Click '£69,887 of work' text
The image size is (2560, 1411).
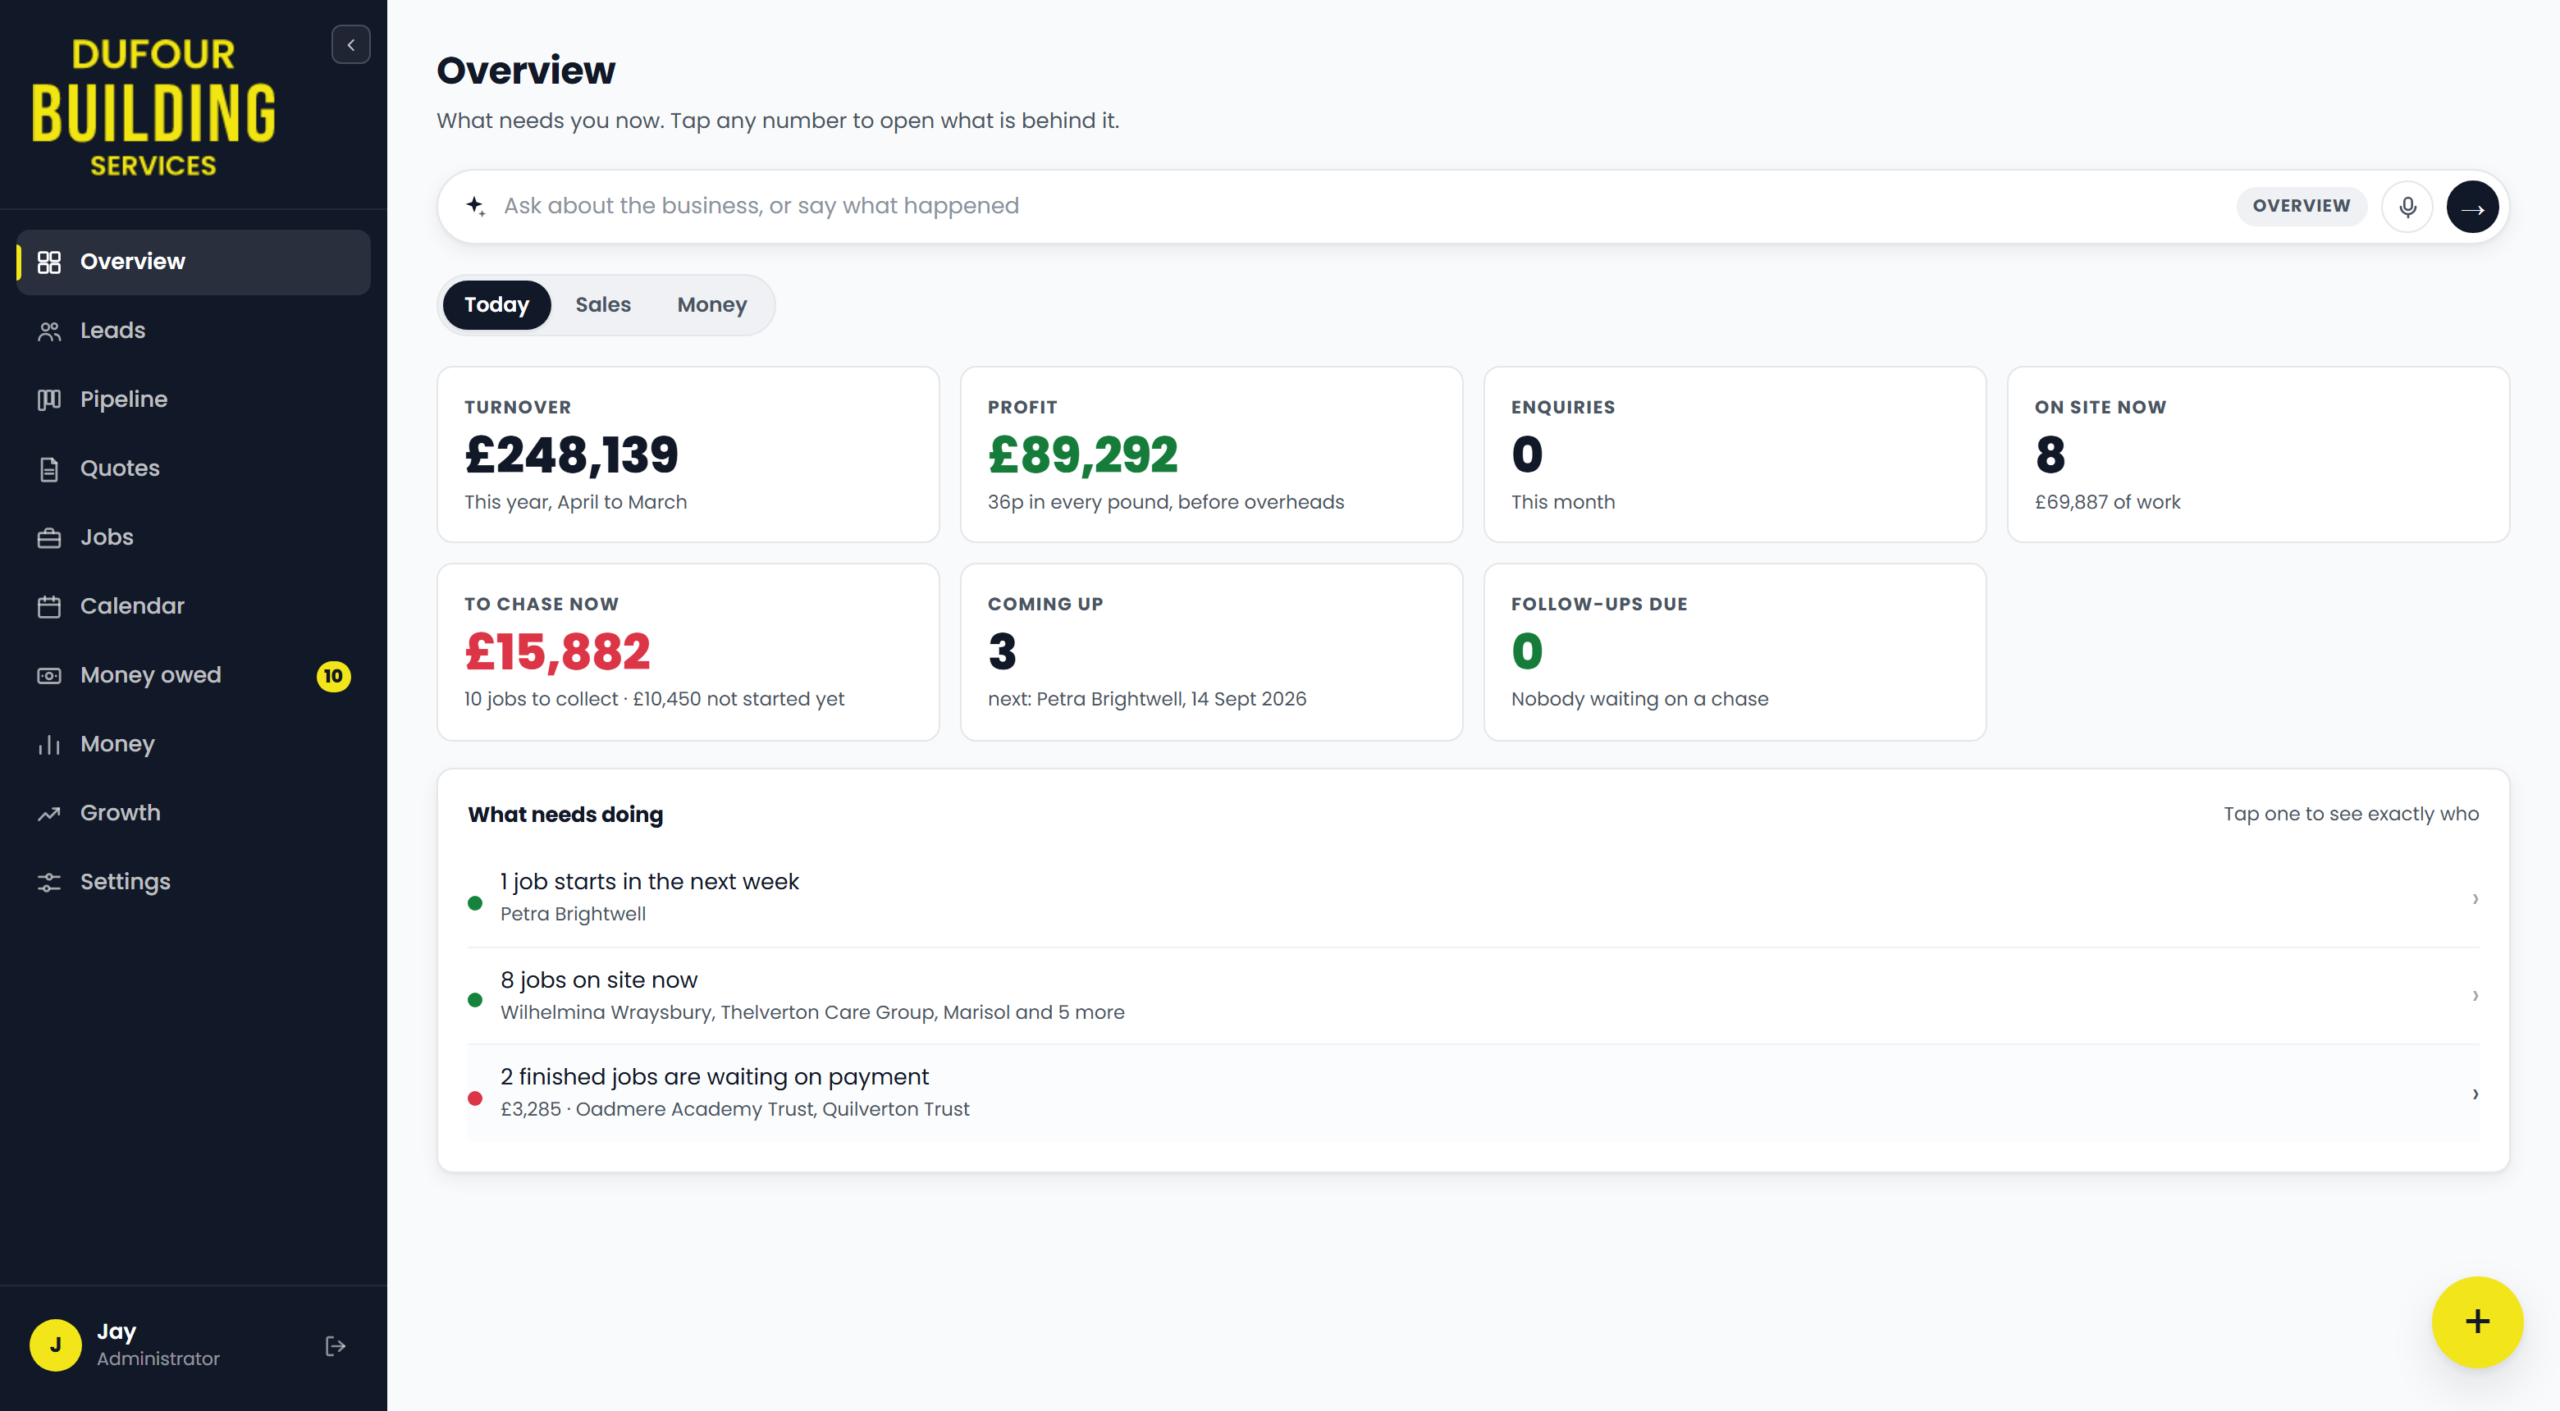(2107, 502)
